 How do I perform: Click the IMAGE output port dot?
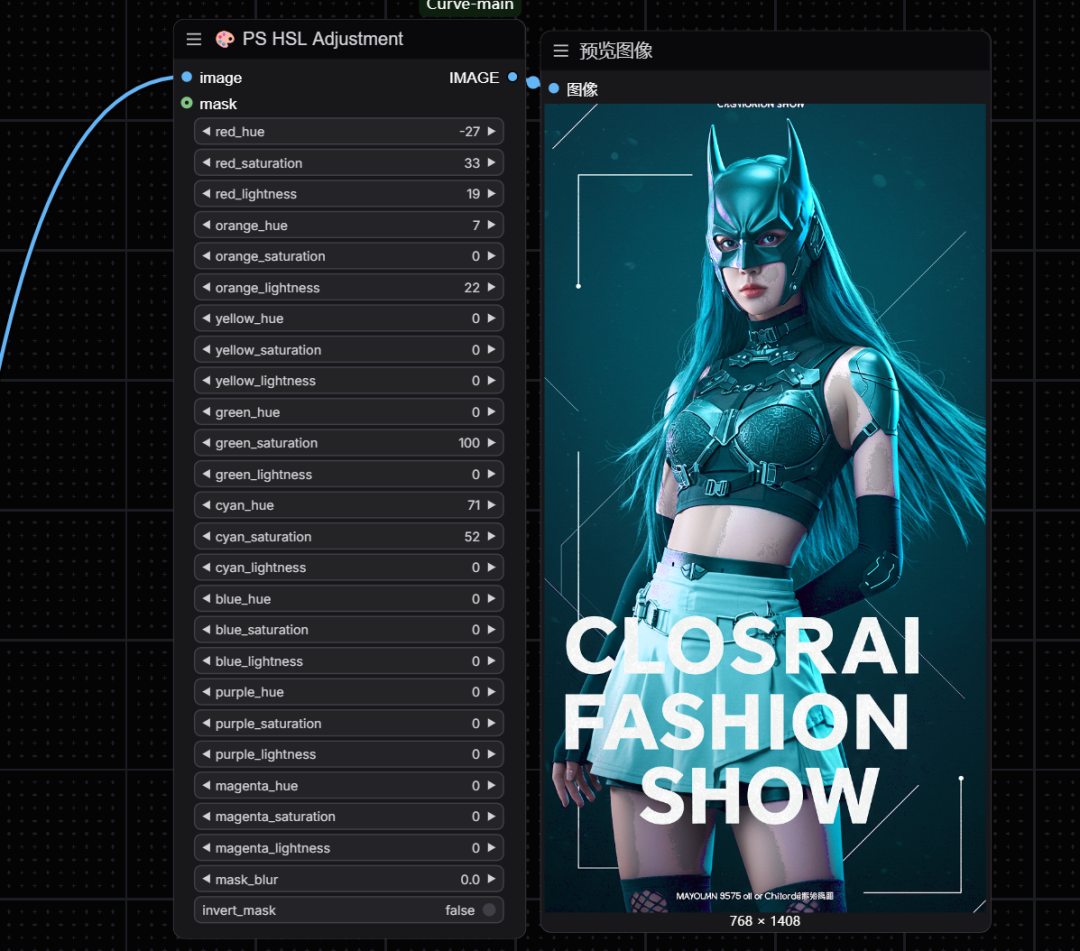click(x=512, y=77)
